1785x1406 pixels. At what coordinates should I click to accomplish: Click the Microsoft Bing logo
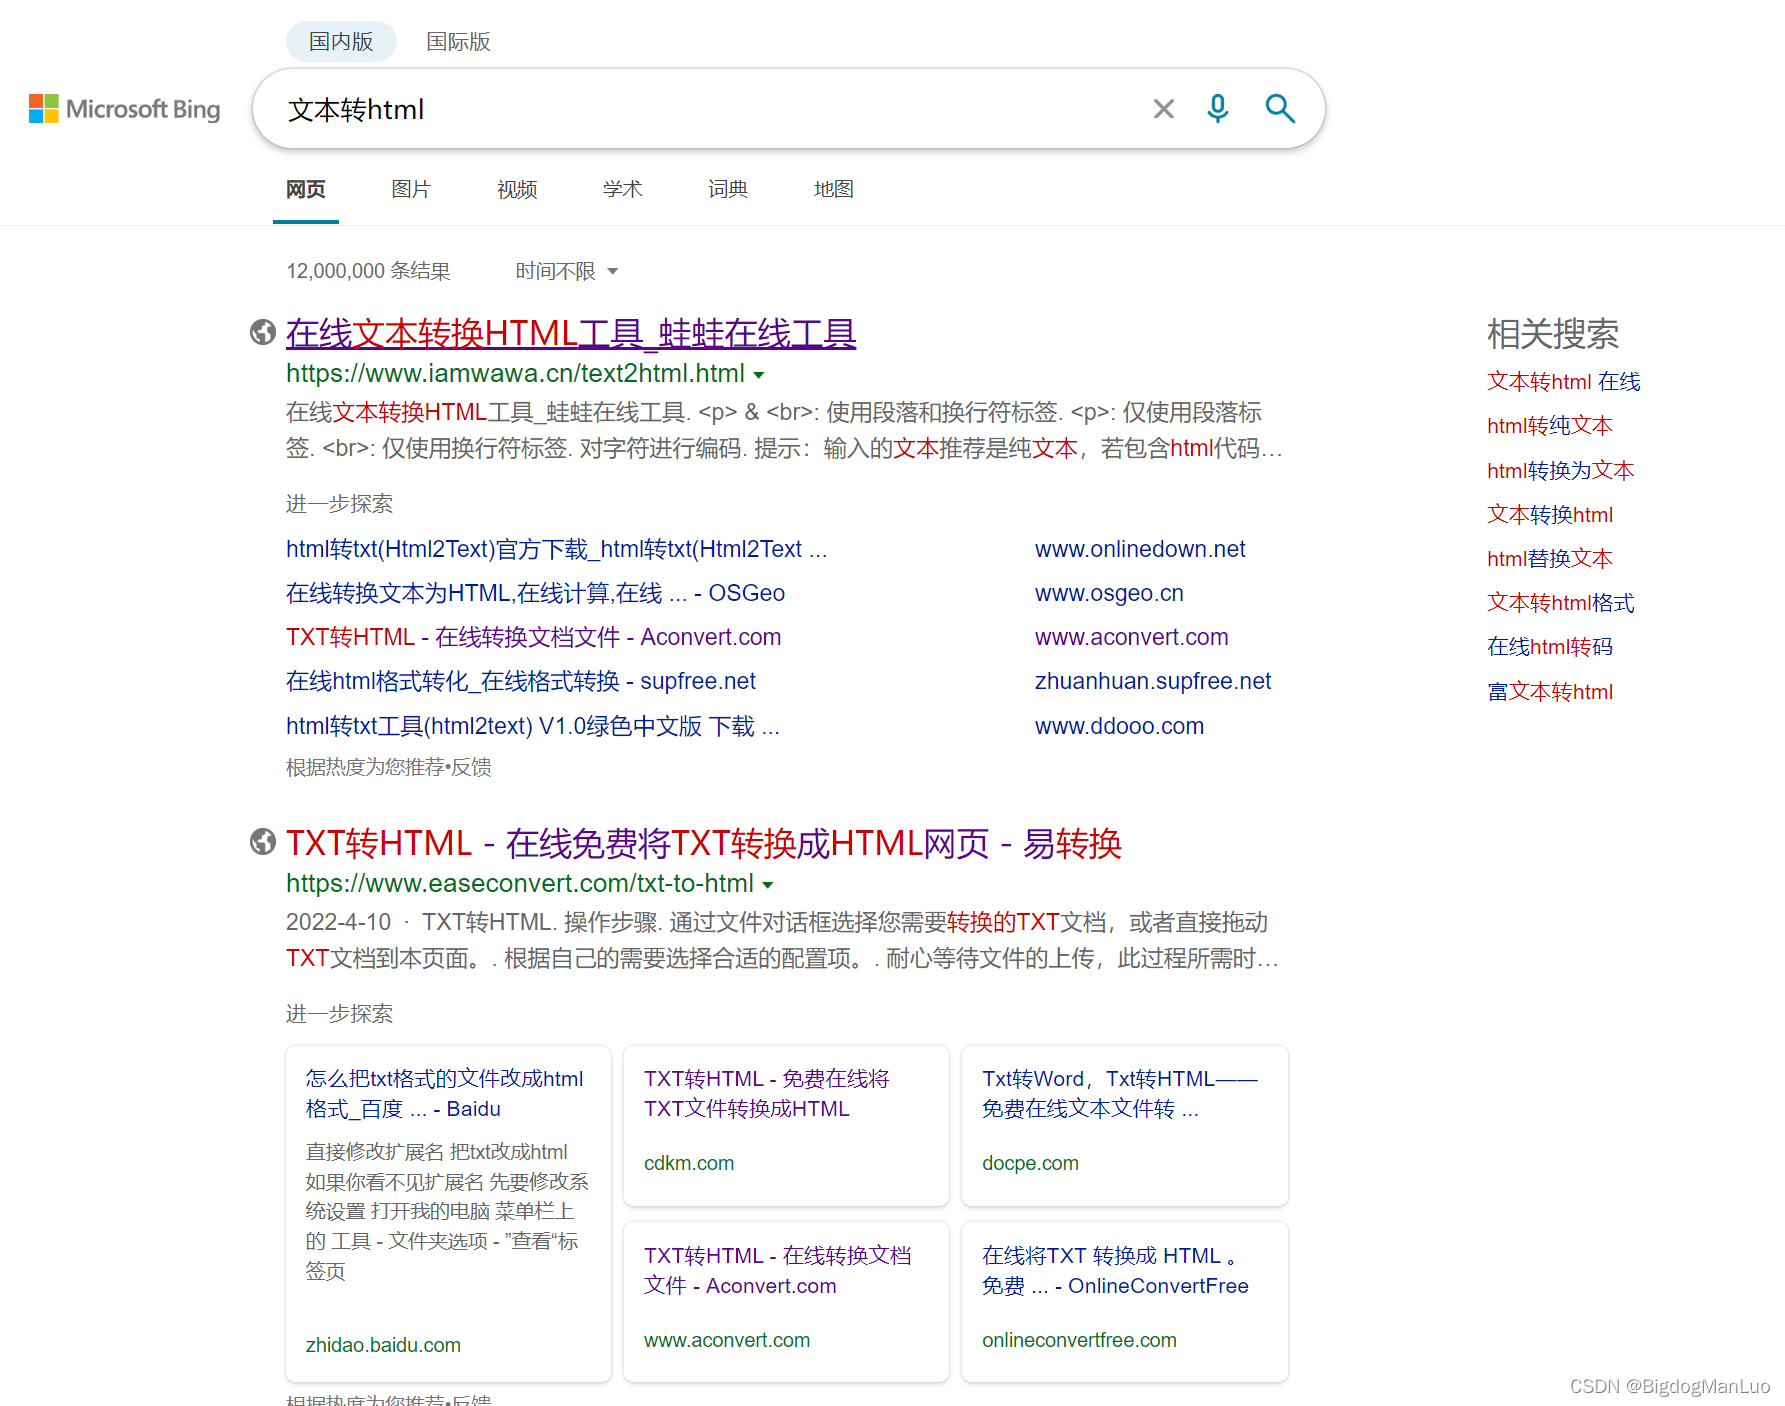pyautogui.click(x=125, y=109)
